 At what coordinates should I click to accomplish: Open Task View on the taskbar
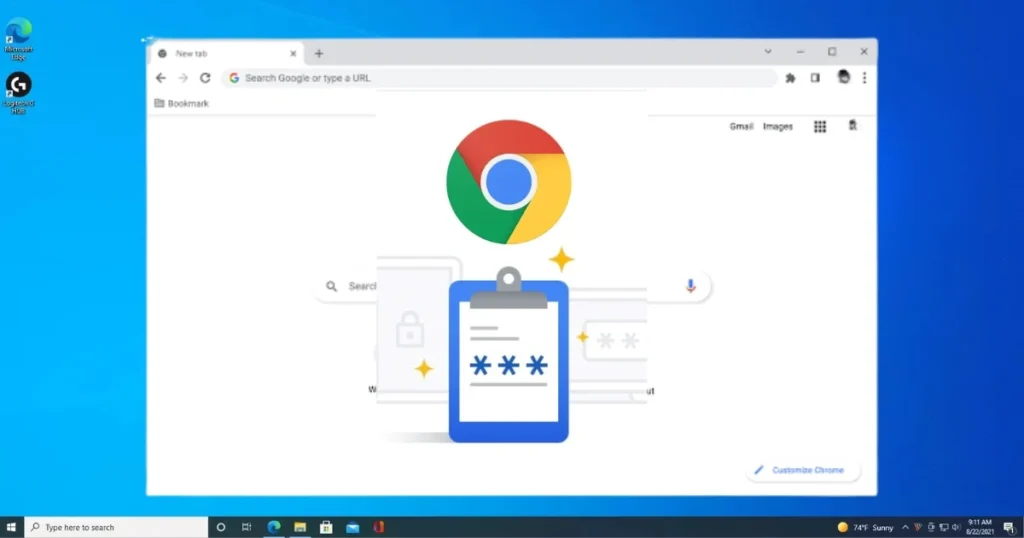(x=246, y=527)
